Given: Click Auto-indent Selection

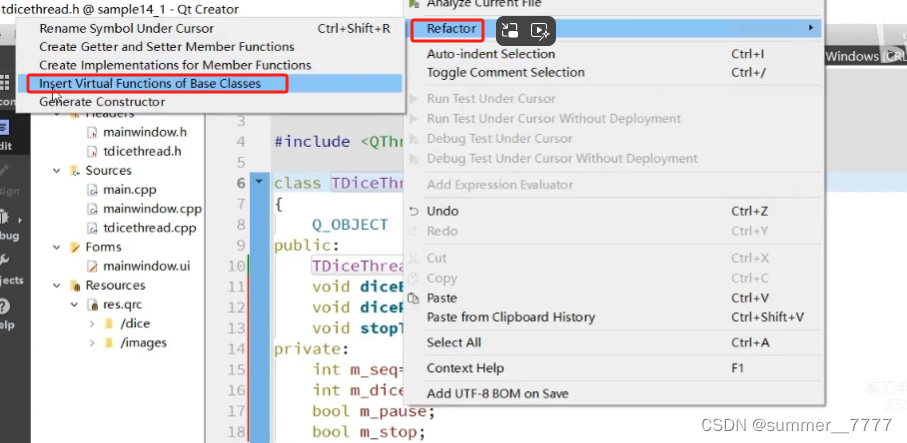Looking at the screenshot, I should (615, 54).
